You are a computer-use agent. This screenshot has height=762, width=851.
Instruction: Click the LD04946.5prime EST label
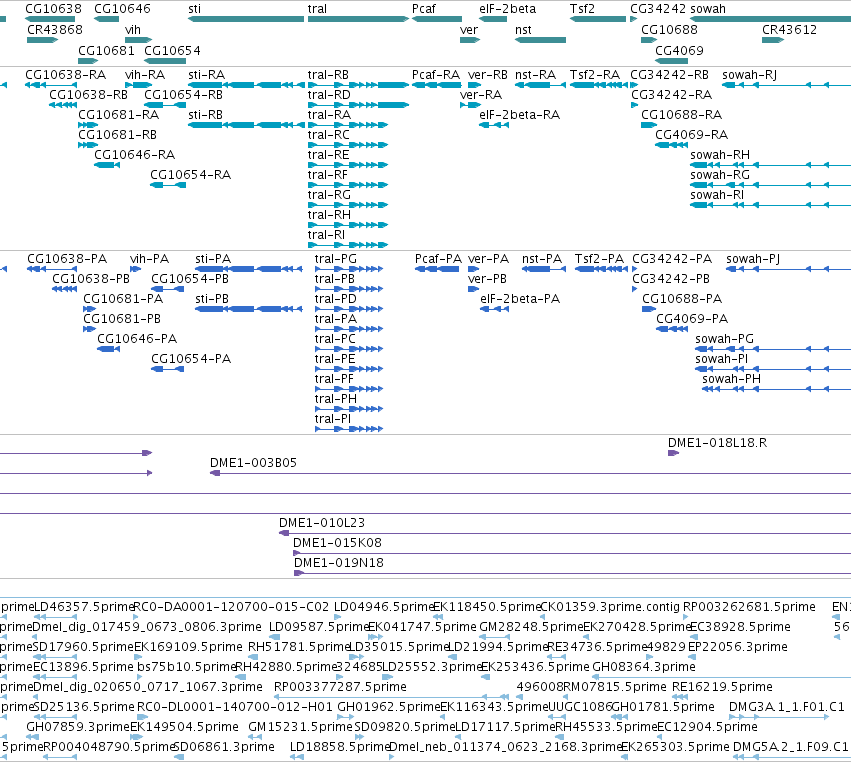(x=384, y=607)
